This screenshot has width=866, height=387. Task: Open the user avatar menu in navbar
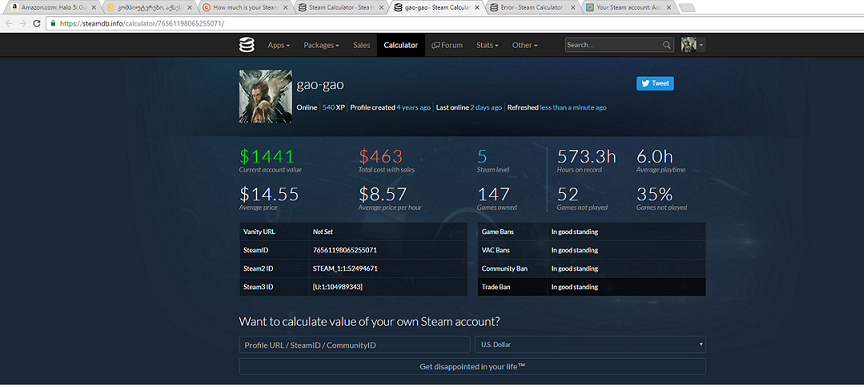tap(693, 45)
